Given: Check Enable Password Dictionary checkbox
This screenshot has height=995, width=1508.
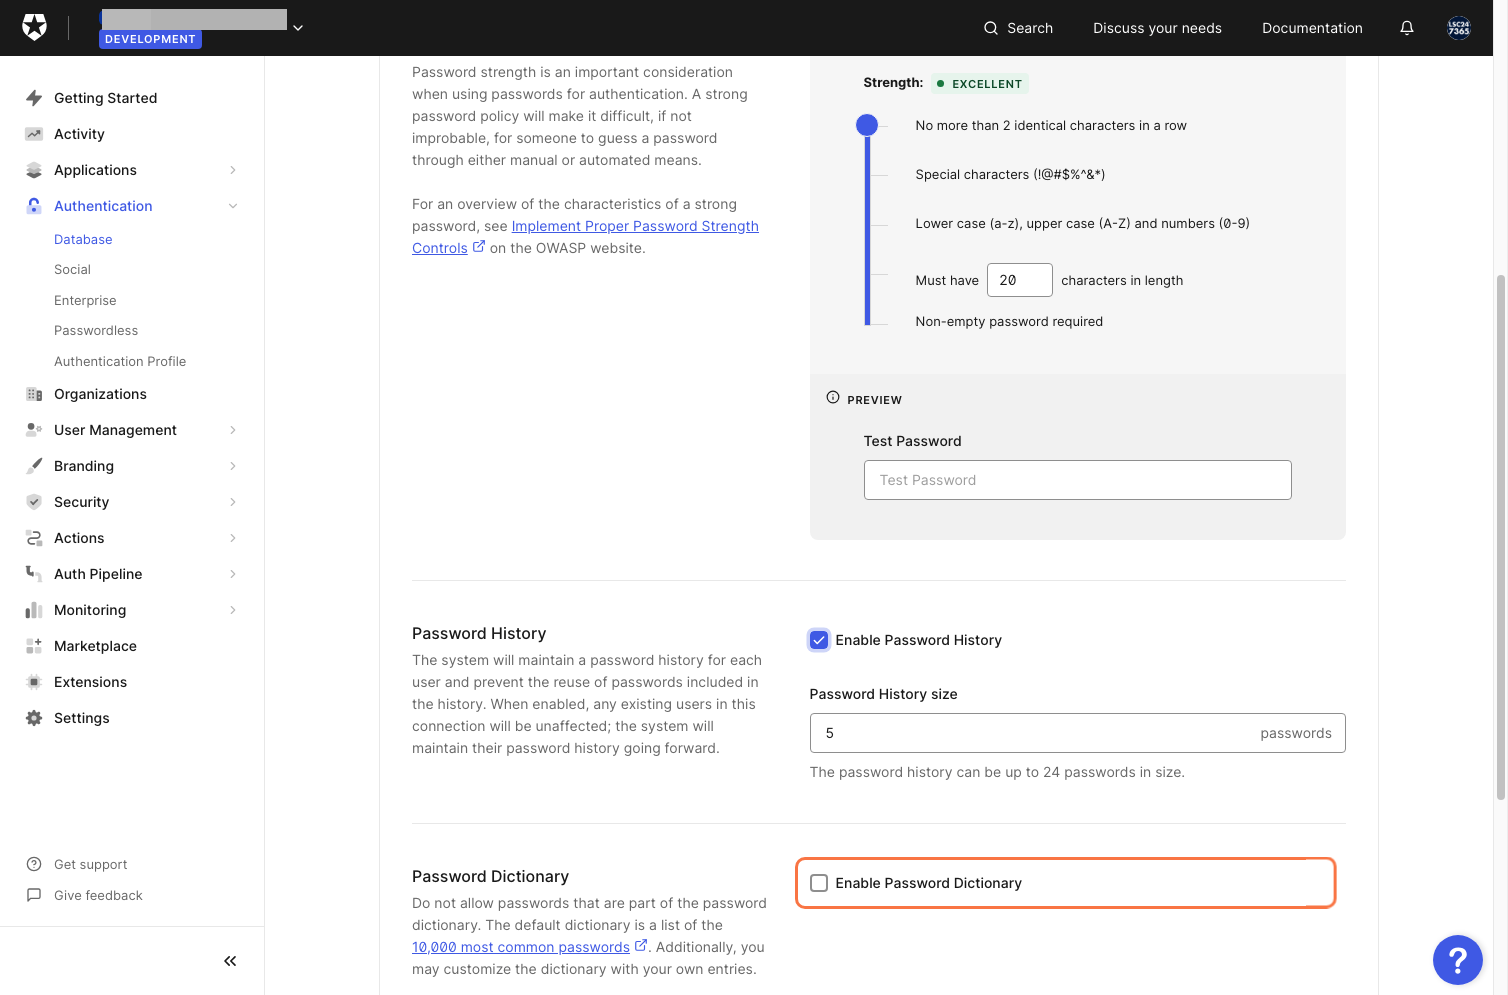Looking at the screenshot, I should pos(819,883).
